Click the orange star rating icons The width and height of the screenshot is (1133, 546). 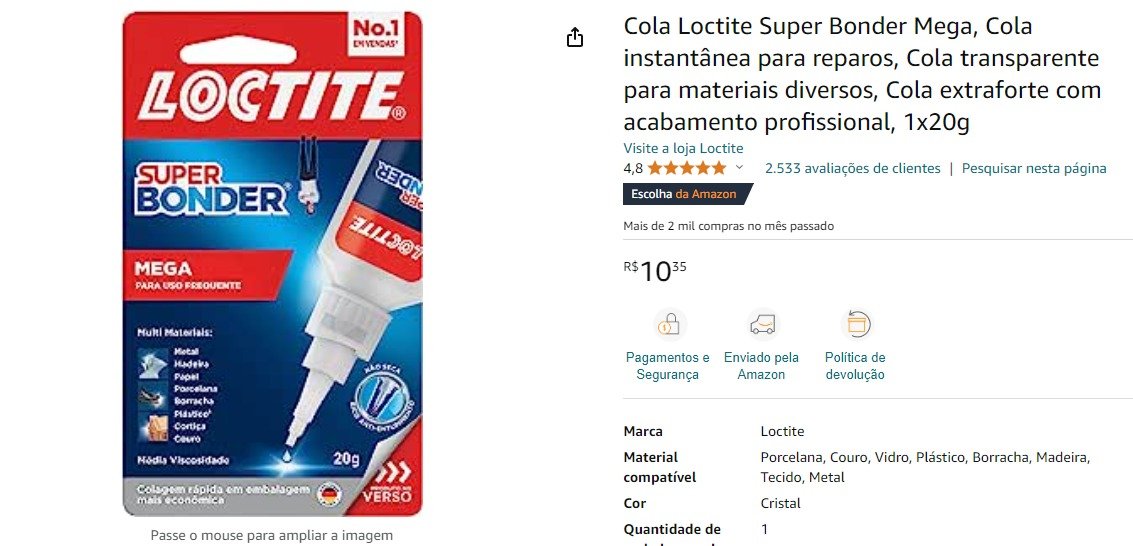(686, 168)
